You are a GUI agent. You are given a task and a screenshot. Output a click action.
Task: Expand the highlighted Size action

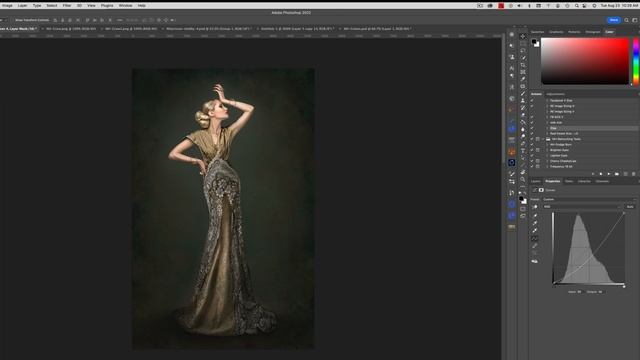click(547, 128)
